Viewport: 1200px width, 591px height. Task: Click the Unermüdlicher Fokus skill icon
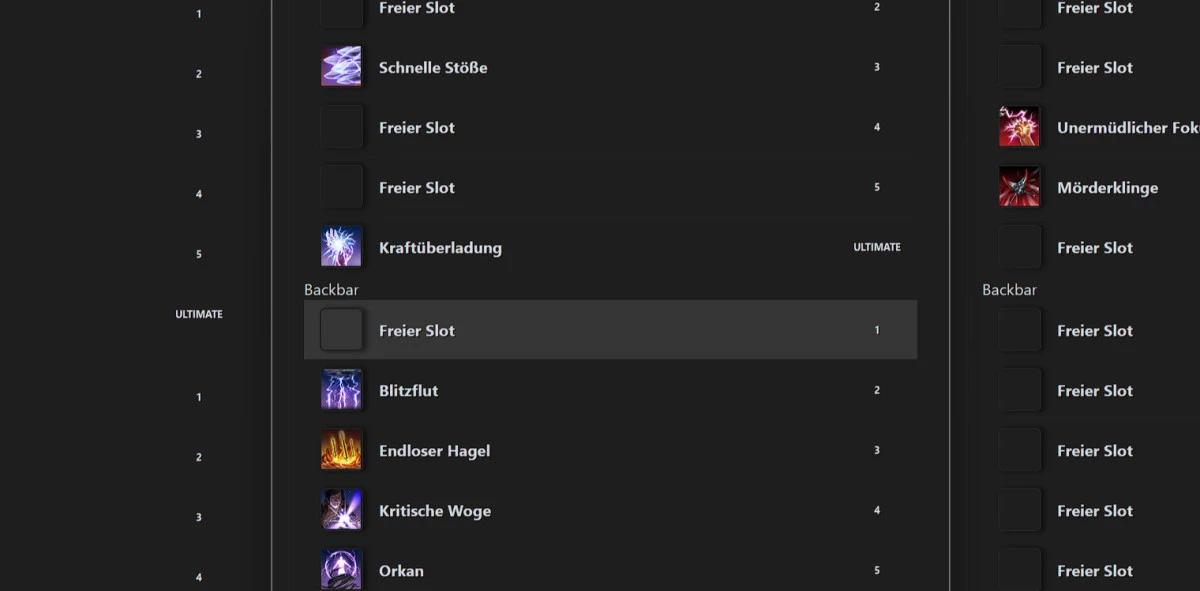click(x=1019, y=127)
